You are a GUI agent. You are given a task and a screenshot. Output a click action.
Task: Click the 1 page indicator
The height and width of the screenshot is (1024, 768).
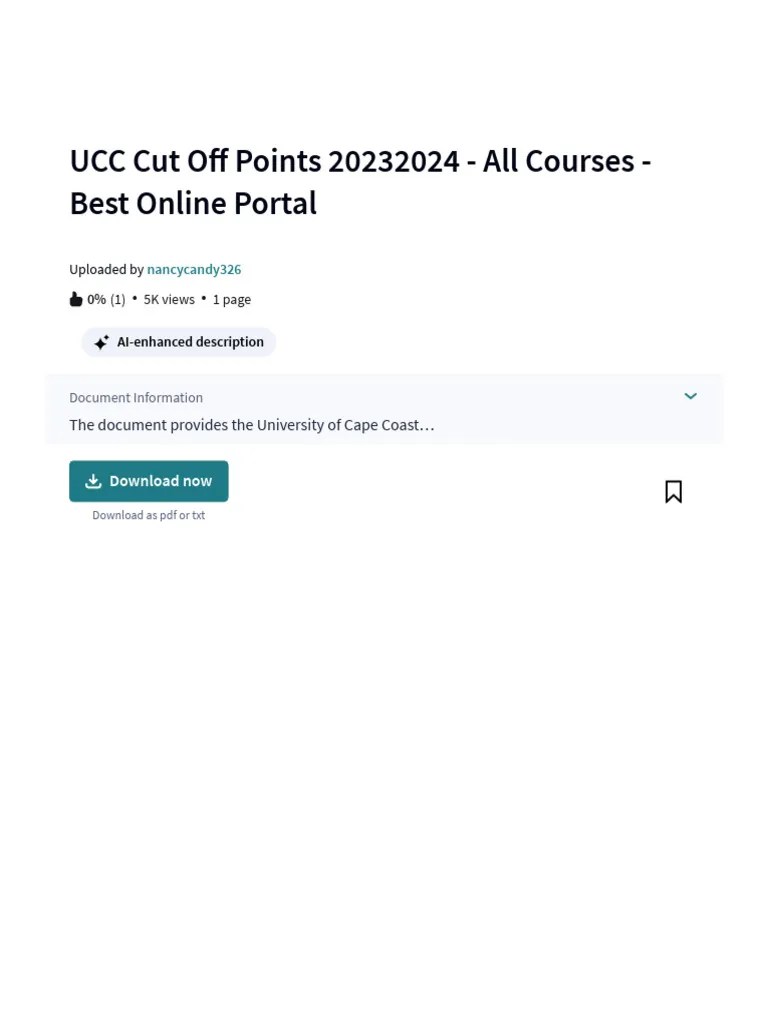[x=232, y=300]
